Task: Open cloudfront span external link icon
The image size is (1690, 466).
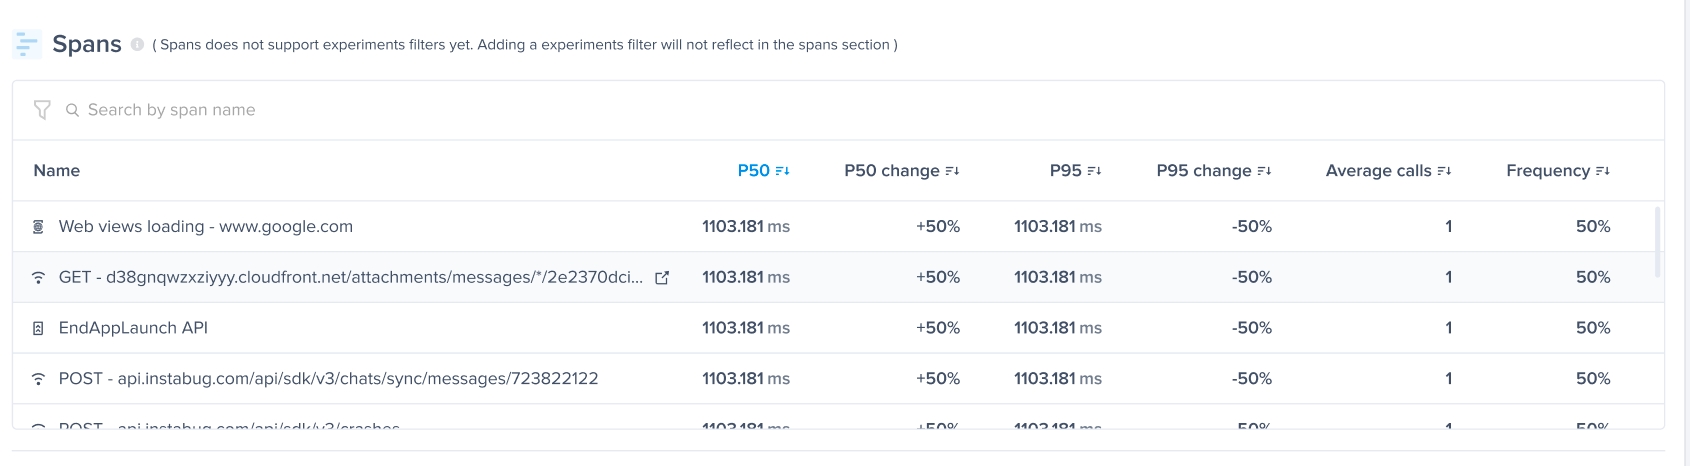Action: pos(662,278)
